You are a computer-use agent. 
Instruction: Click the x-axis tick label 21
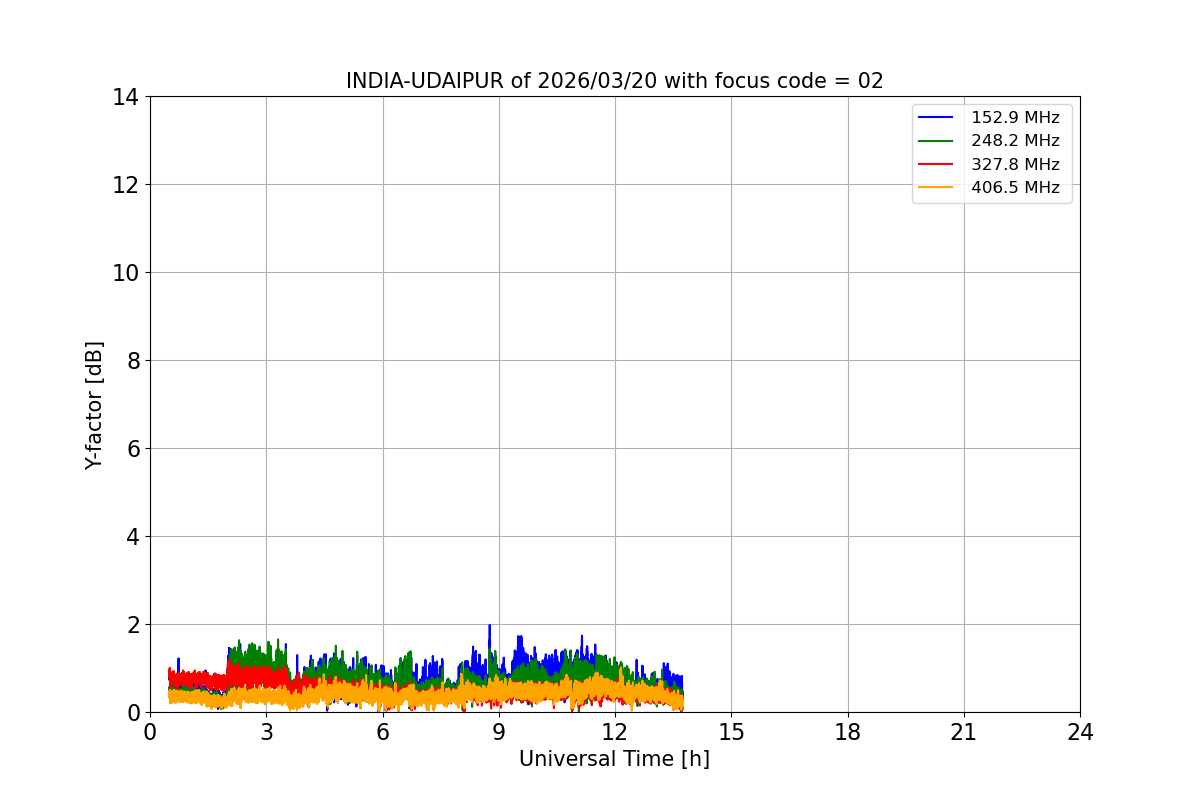(964, 732)
